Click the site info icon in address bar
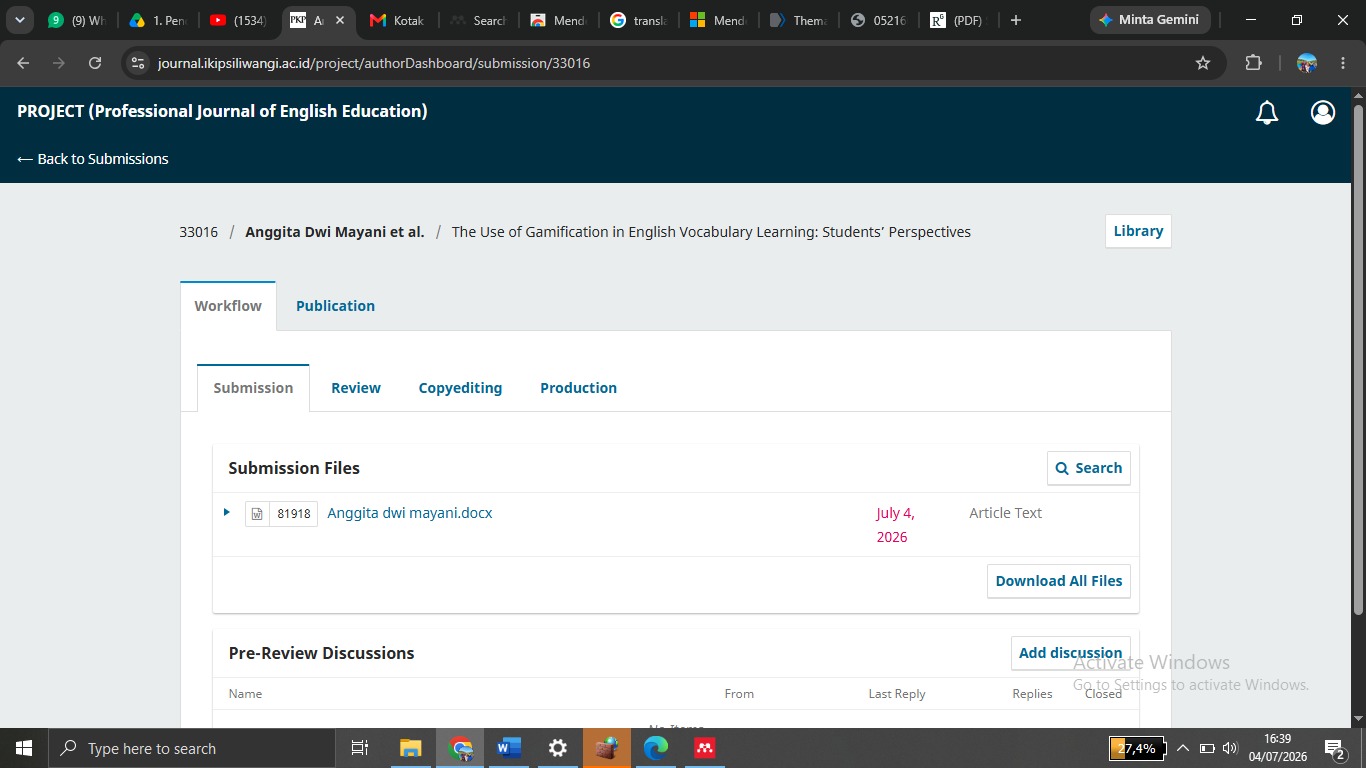The width and height of the screenshot is (1366, 768). 139,63
